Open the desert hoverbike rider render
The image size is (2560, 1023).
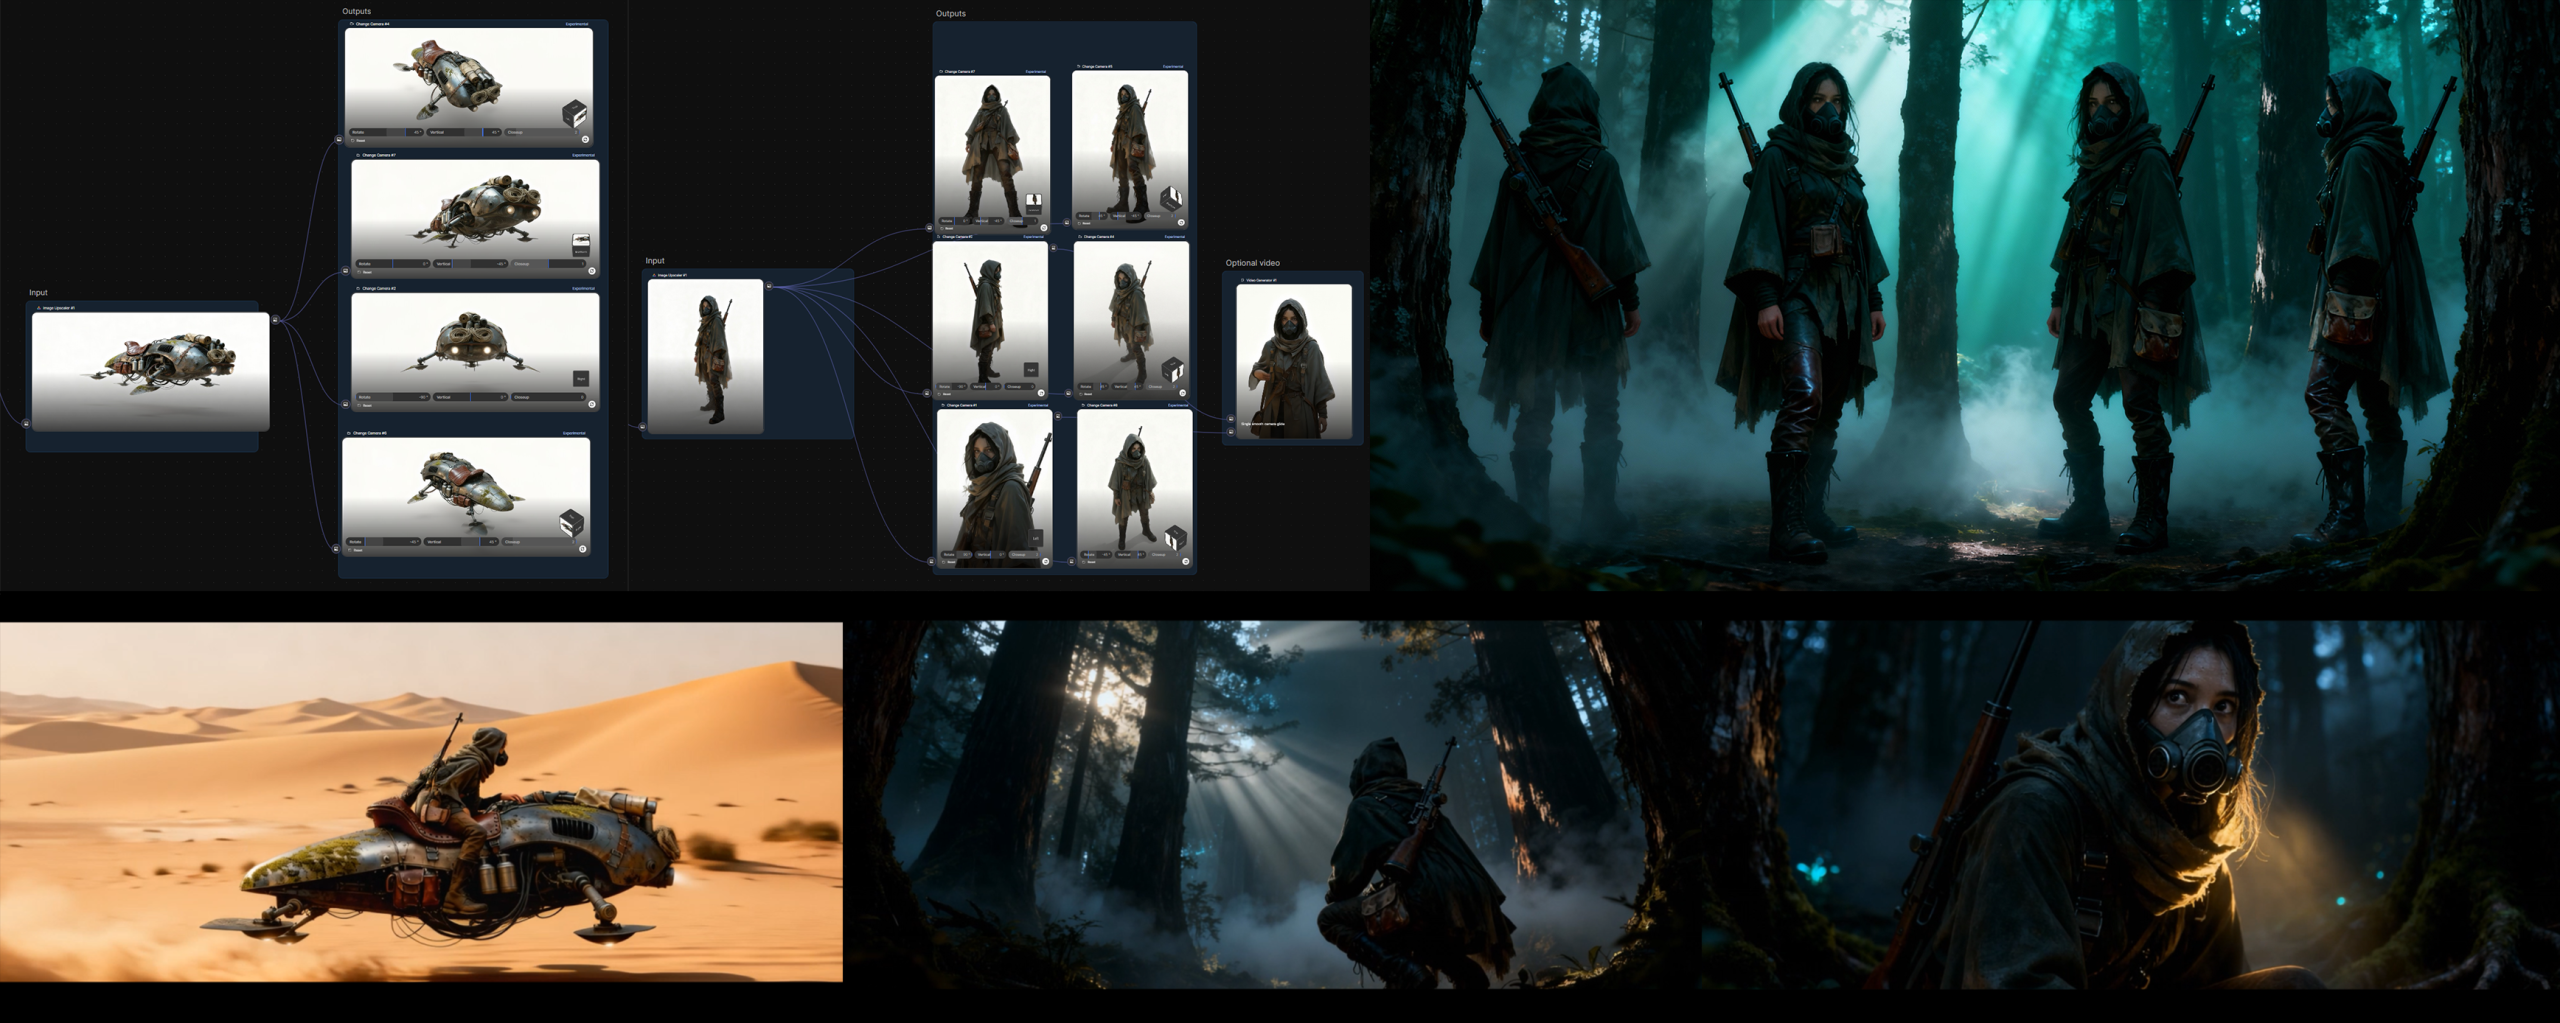pos(421,802)
